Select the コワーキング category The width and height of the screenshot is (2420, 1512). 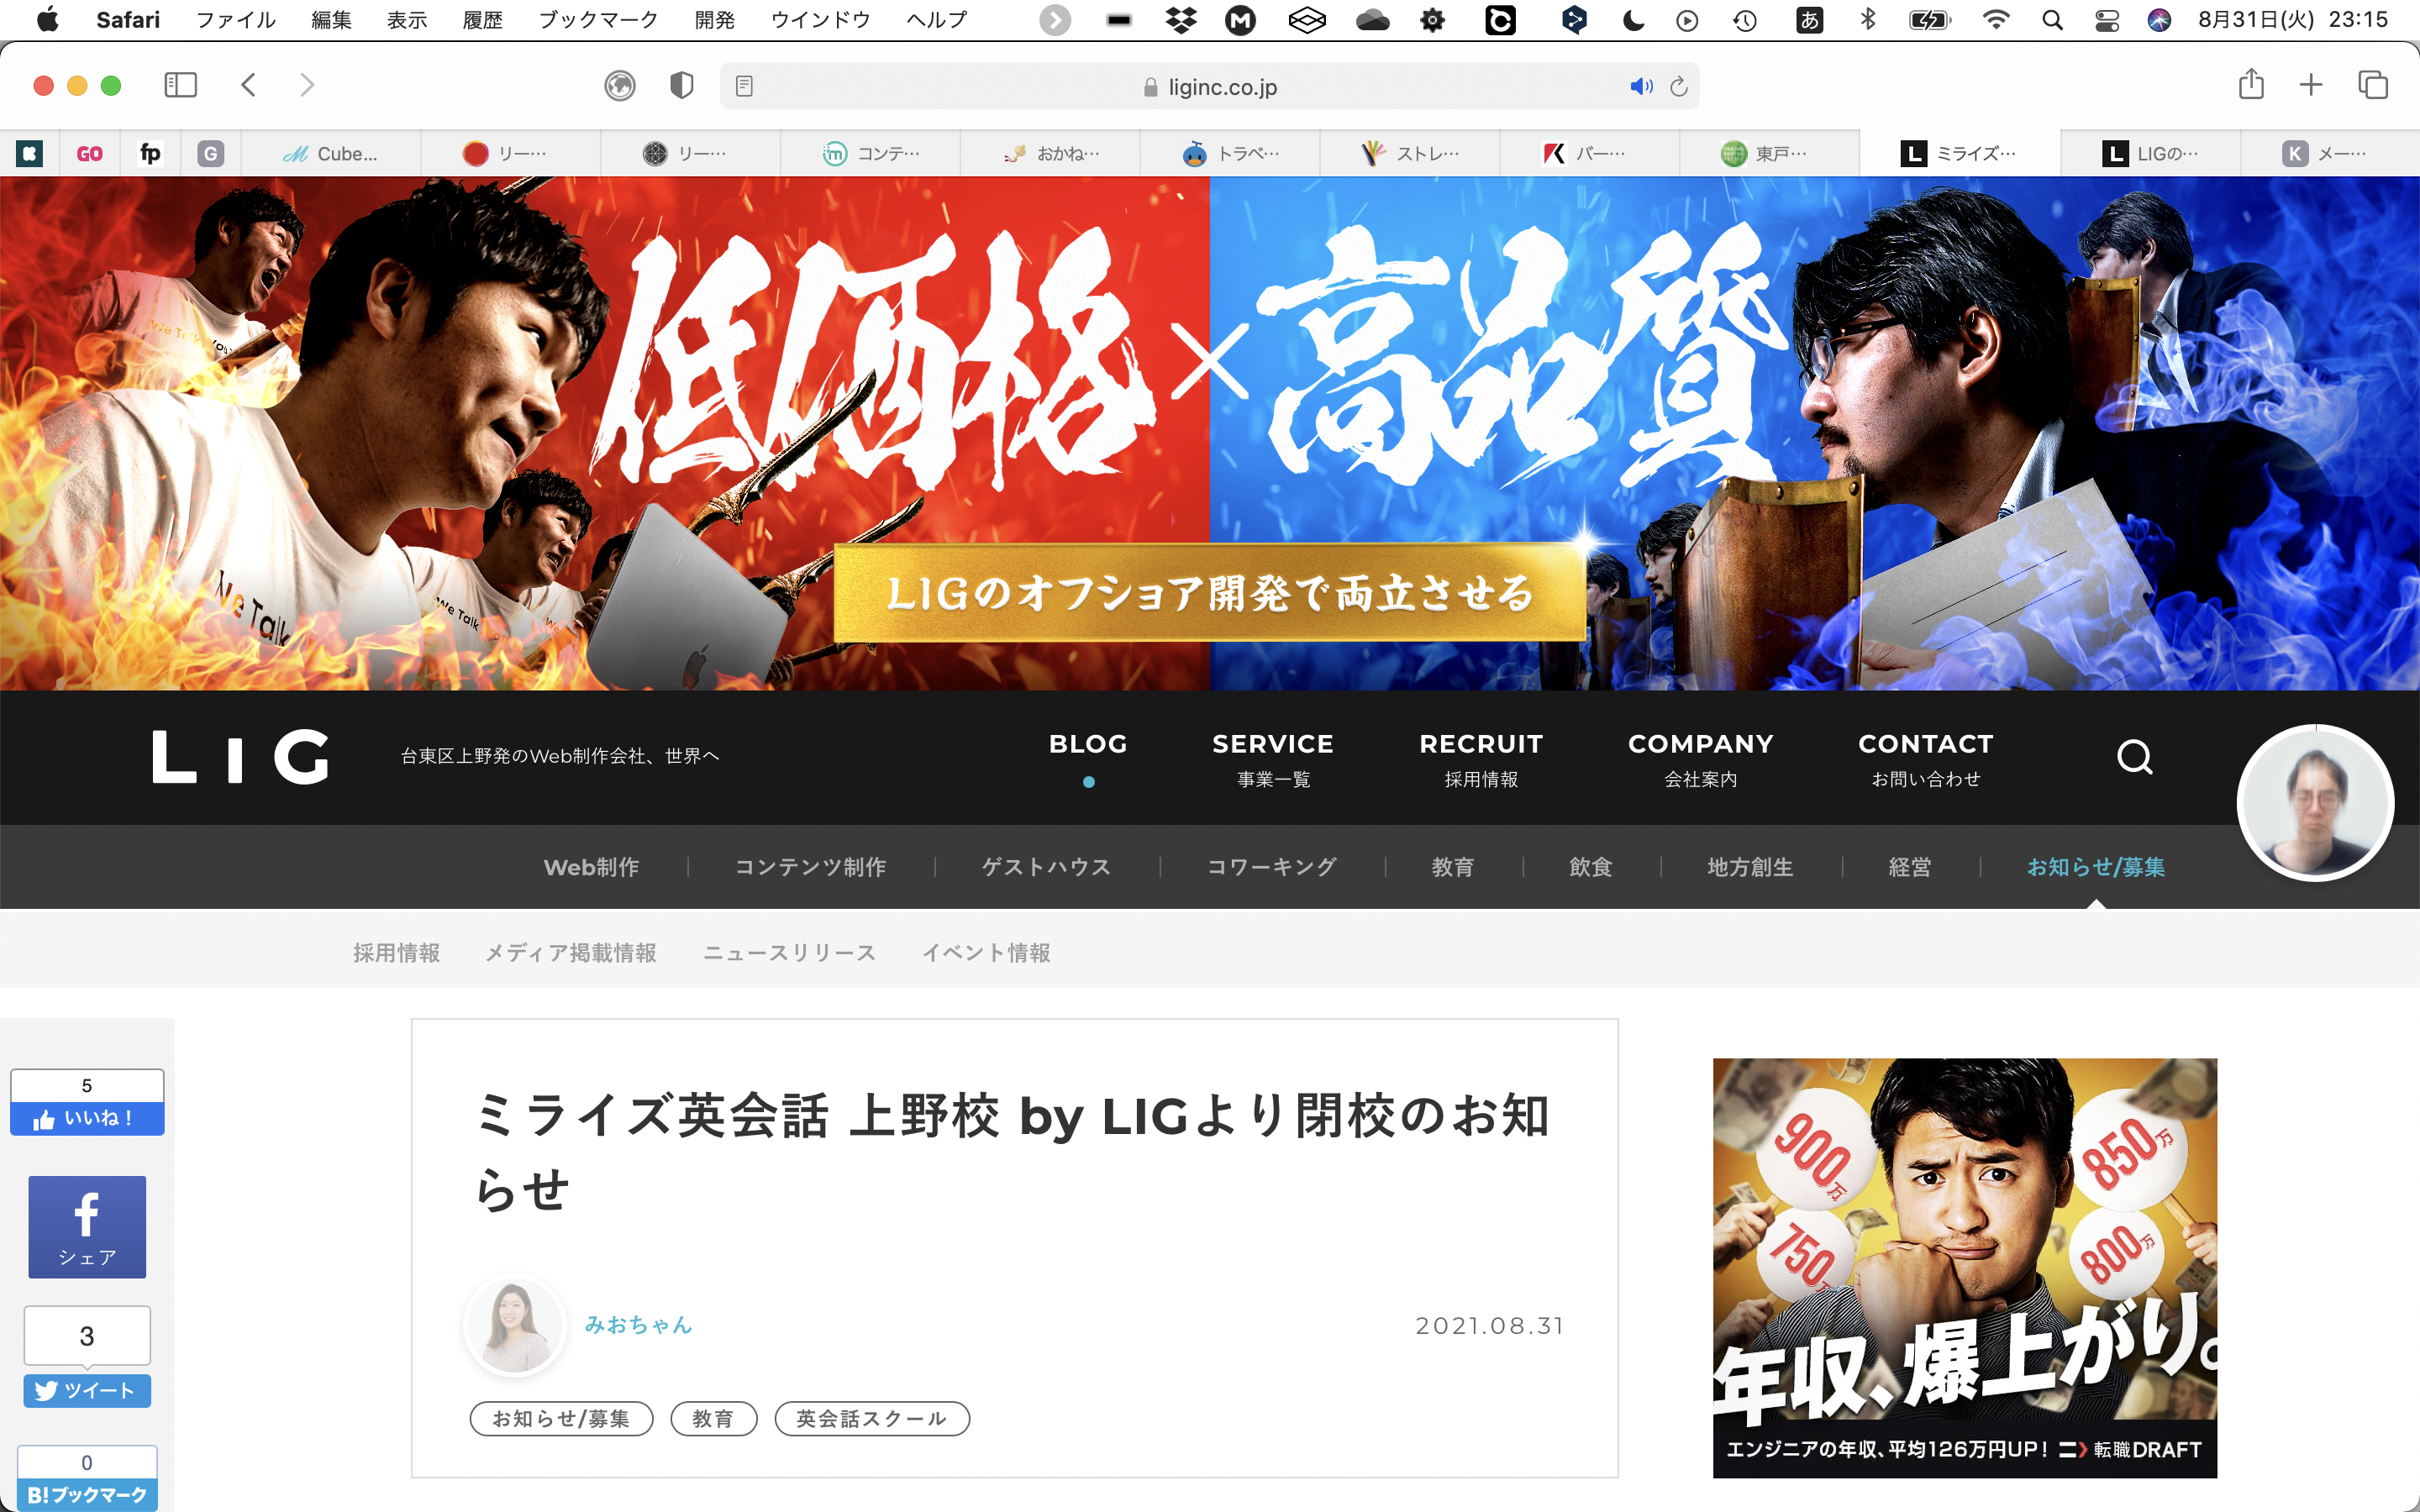[1272, 867]
